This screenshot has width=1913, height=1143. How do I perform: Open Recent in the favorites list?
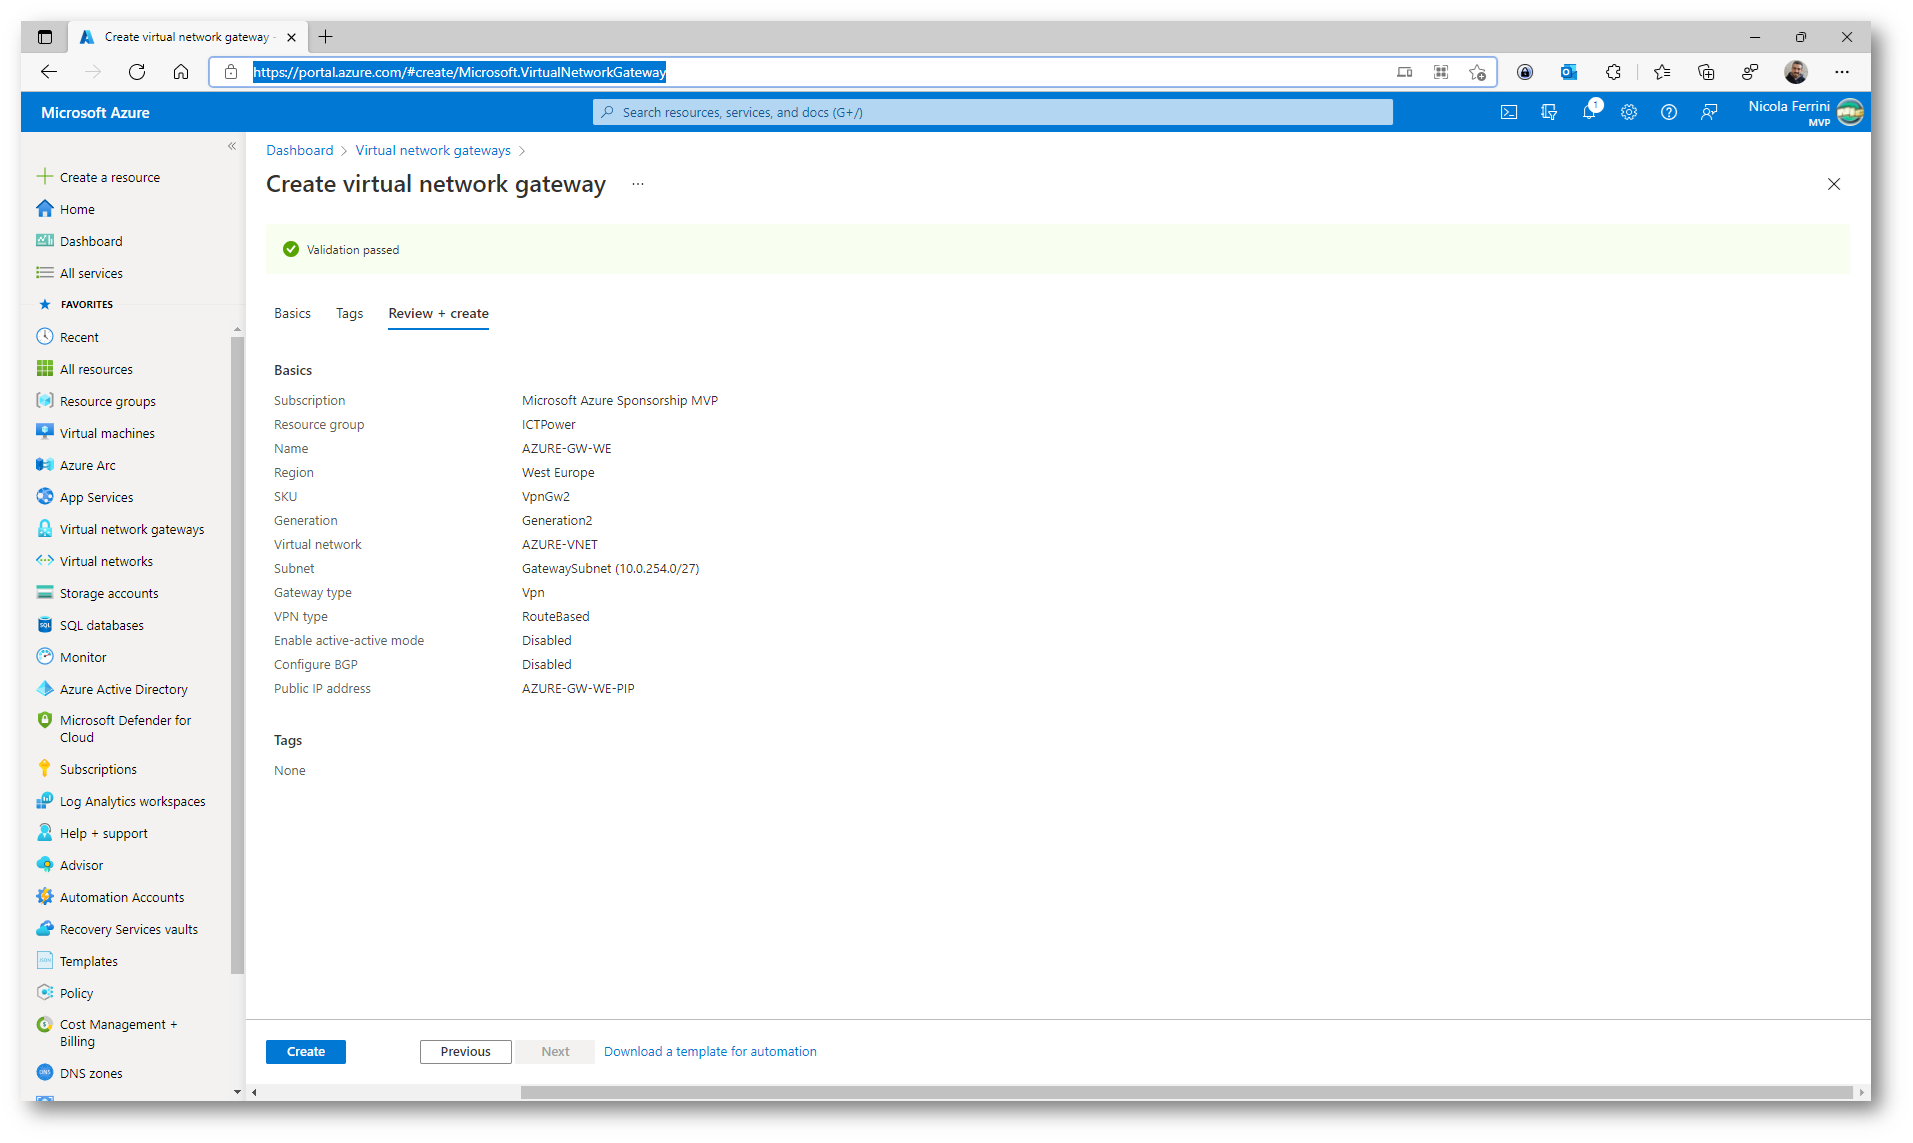(x=79, y=337)
